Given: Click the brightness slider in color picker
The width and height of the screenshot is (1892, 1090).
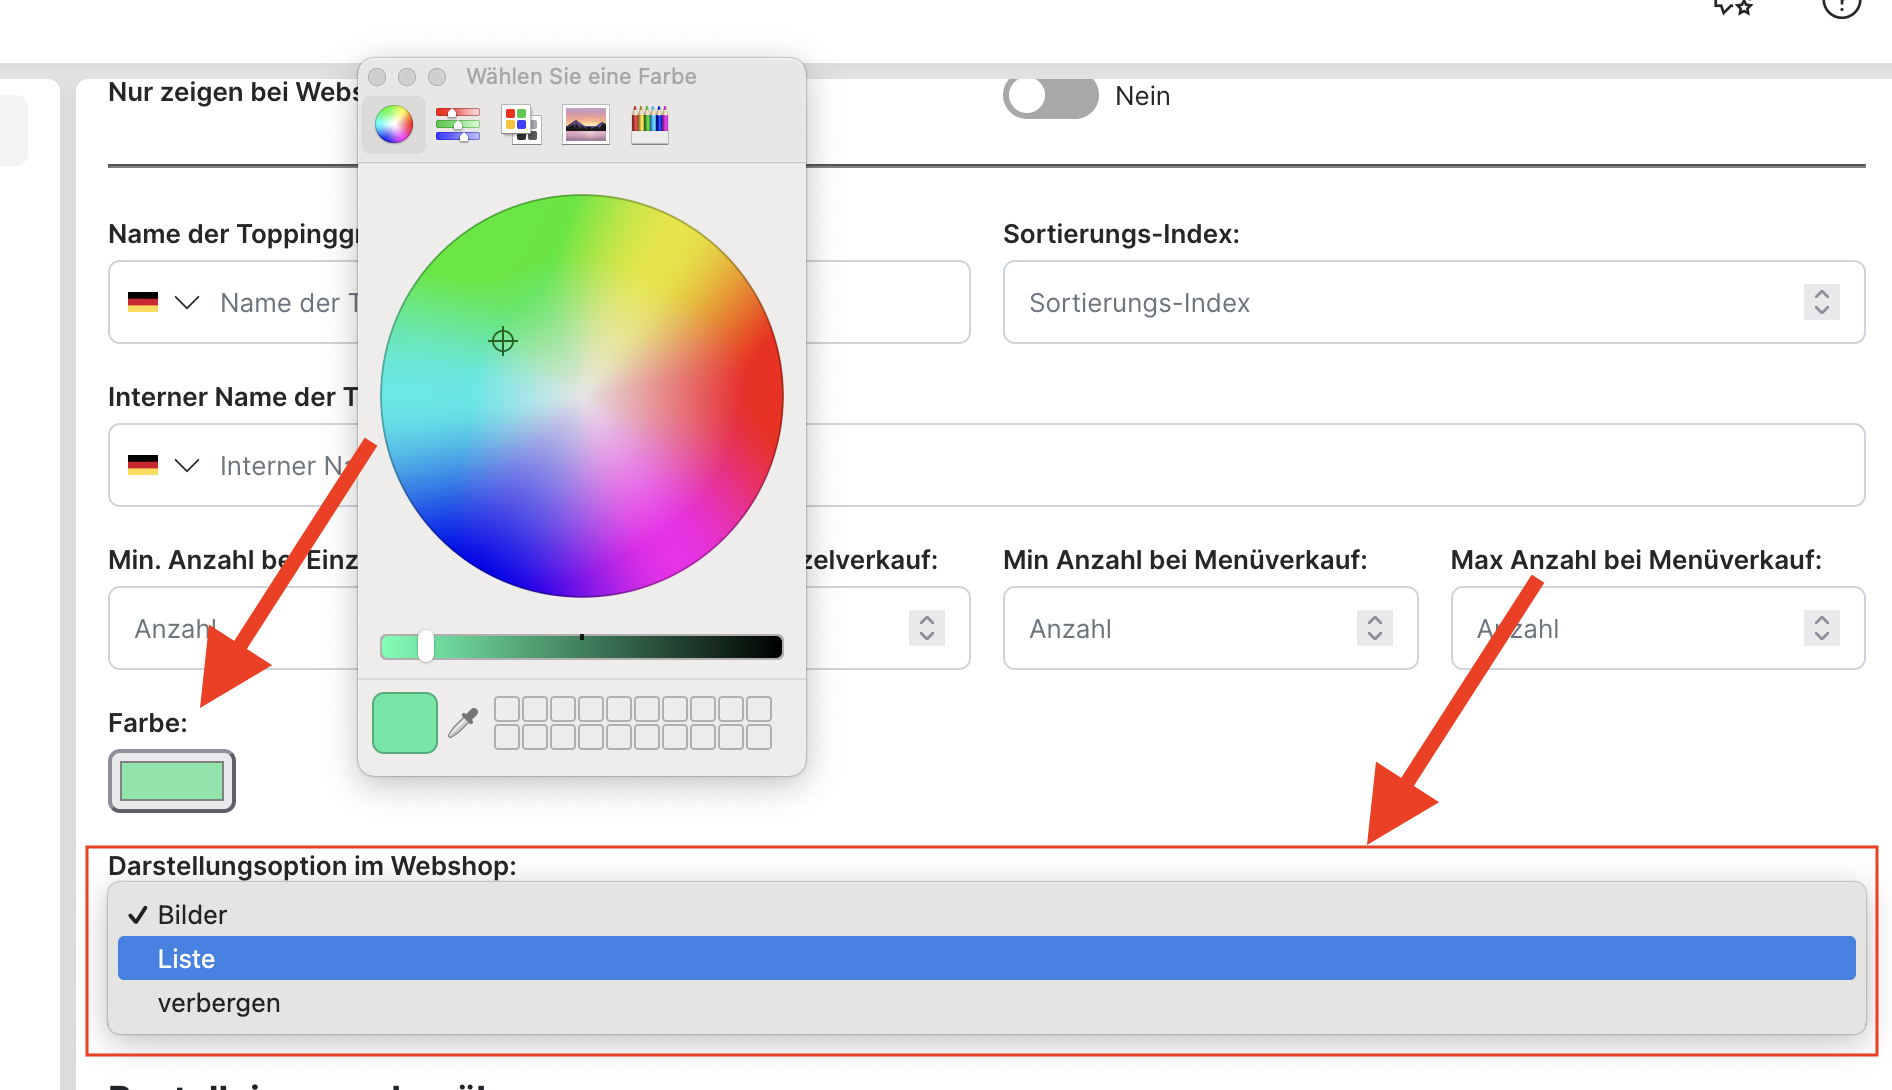Looking at the screenshot, I should (x=581, y=647).
